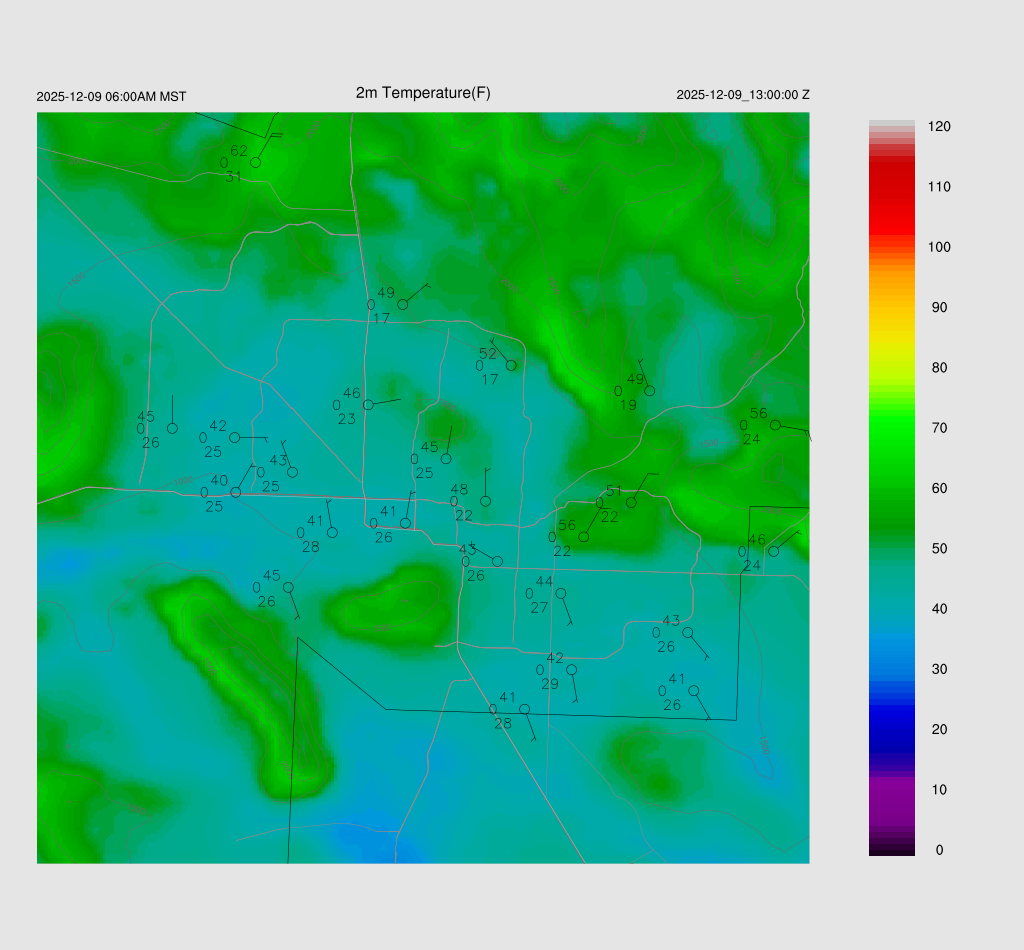Select the station marker labeled 48 and 22
The height and width of the screenshot is (950, 1024).
[485, 501]
